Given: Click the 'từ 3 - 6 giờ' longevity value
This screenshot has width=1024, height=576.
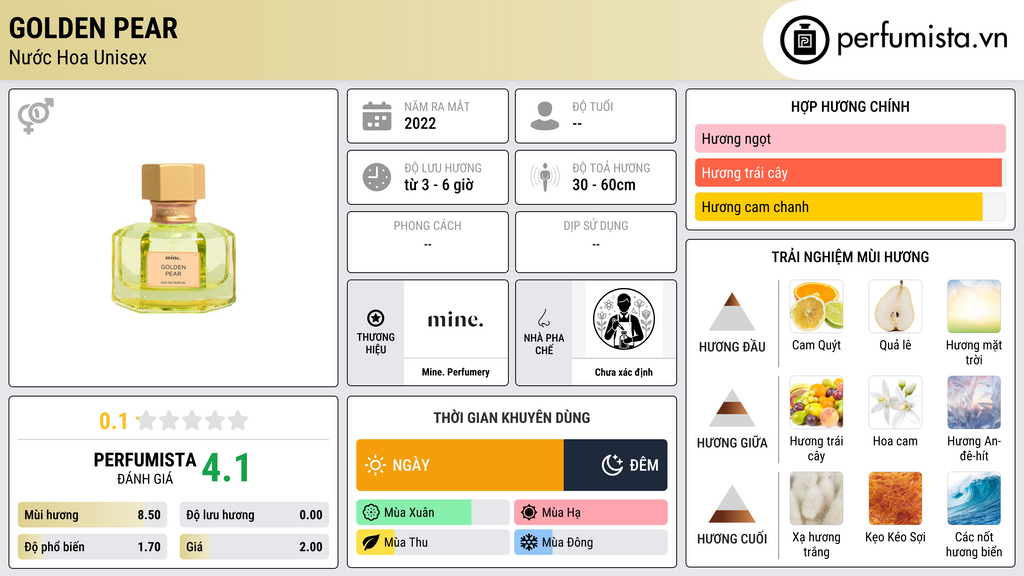Looking at the screenshot, I should tap(439, 185).
